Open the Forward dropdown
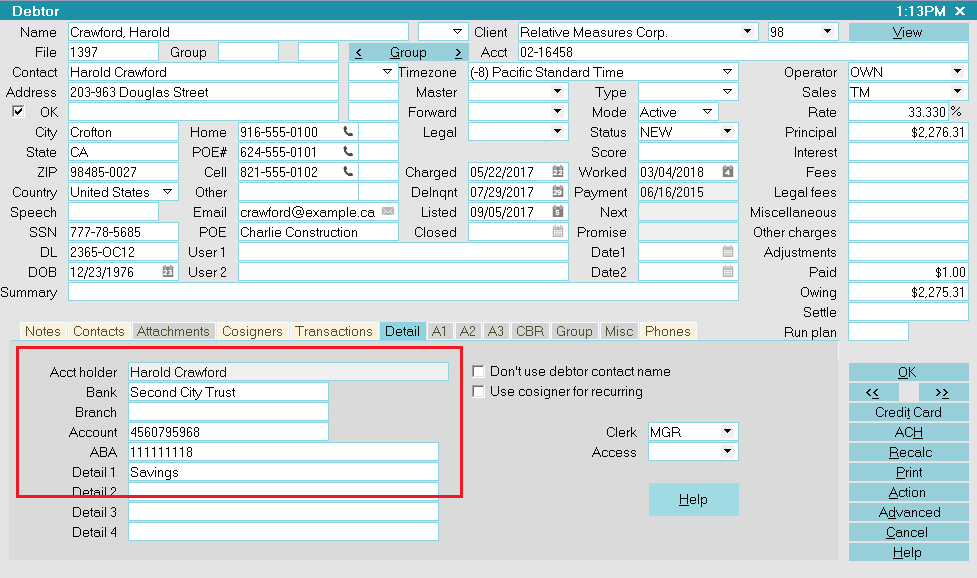Image resolution: width=977 pixels, height=578 pixels. tap(558, 111)
